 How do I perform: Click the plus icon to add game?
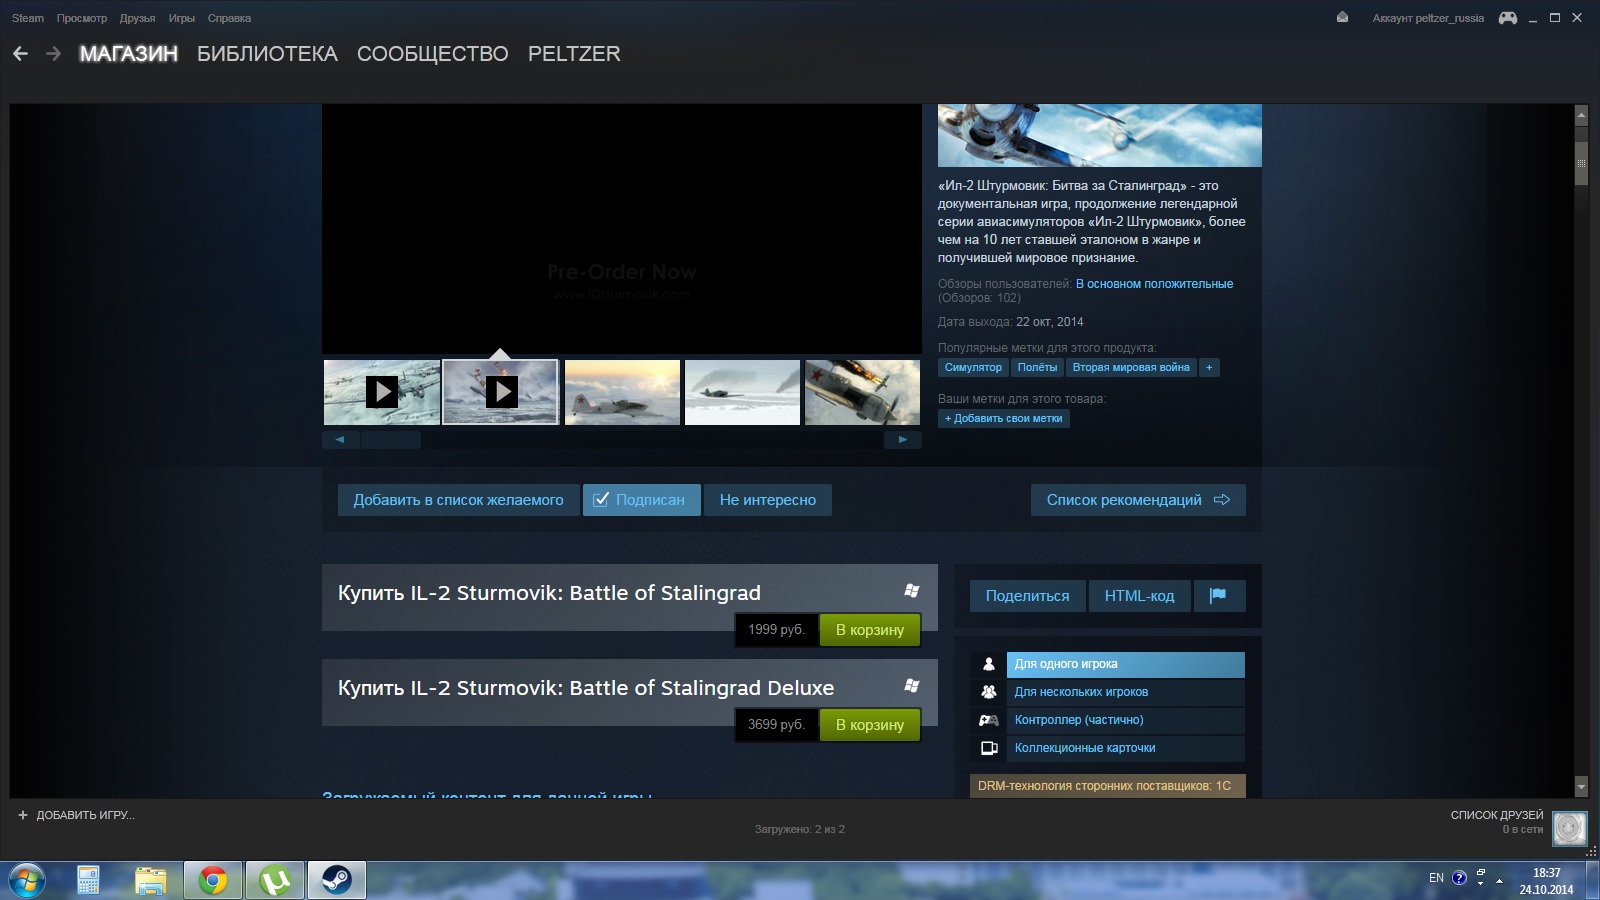[23, 815]
